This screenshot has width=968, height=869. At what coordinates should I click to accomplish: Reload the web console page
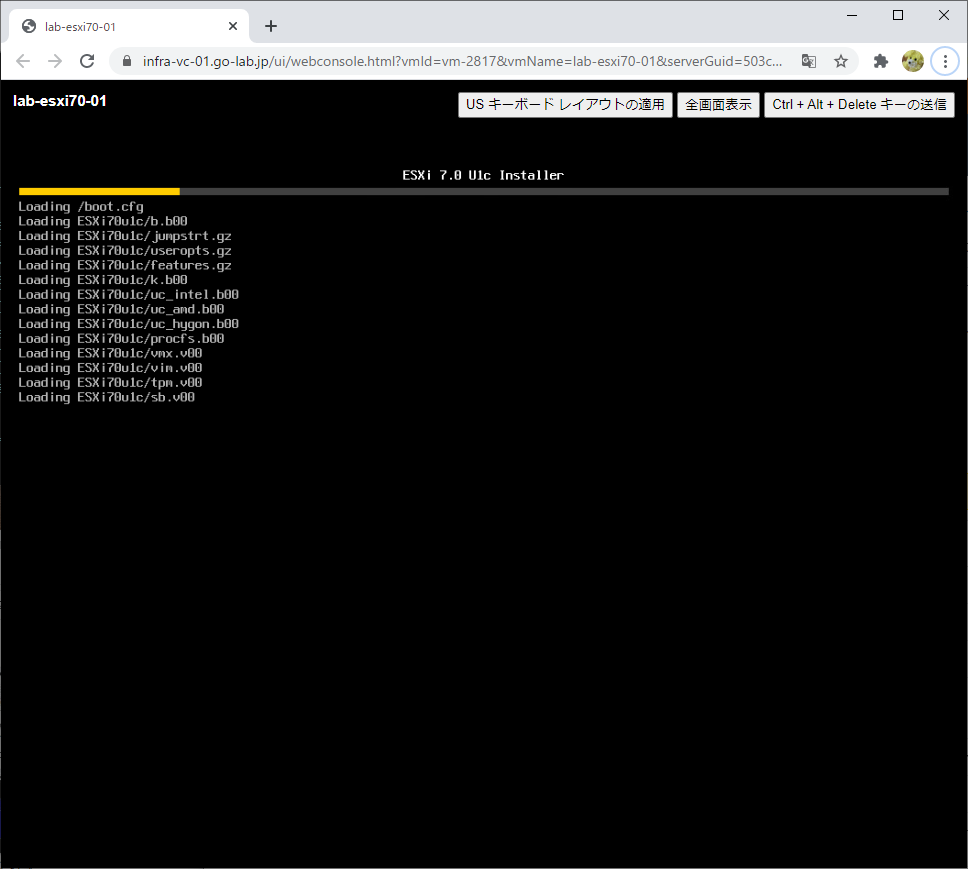(87, 61)
